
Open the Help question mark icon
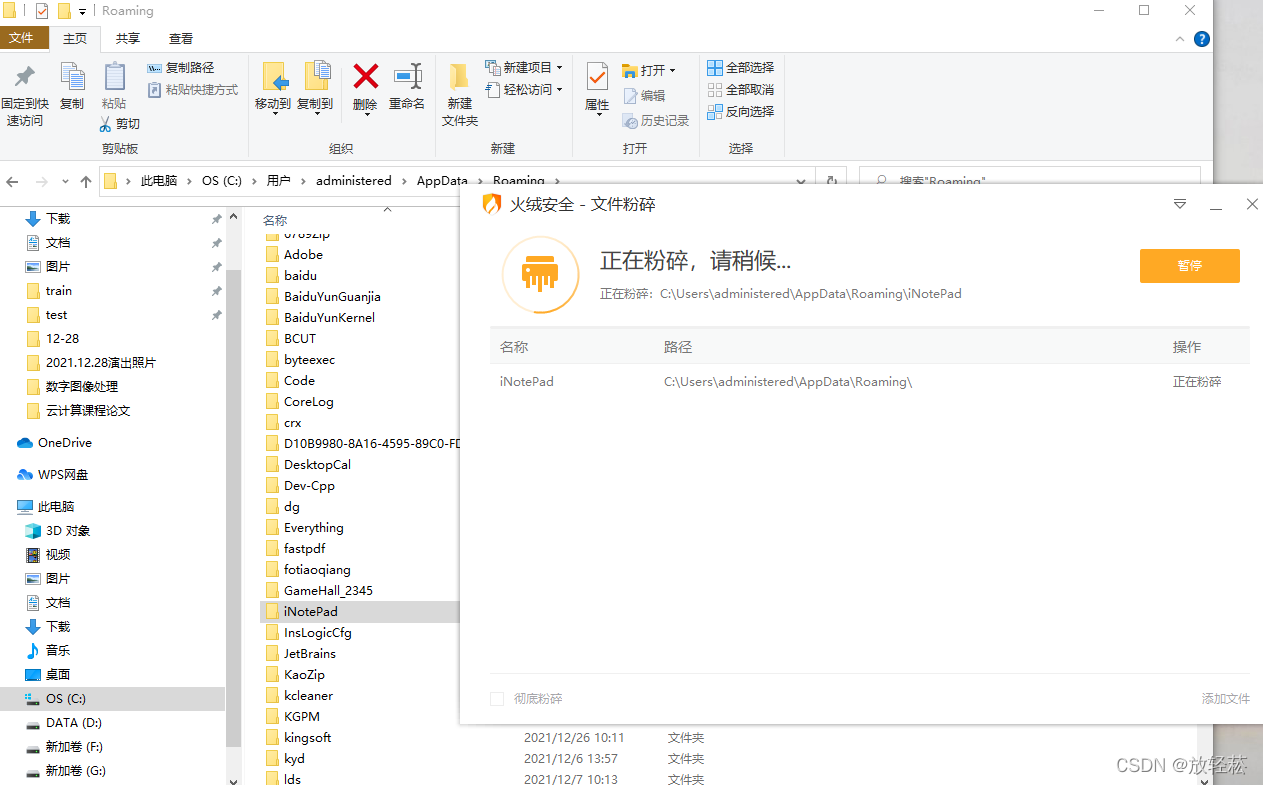1202,39
